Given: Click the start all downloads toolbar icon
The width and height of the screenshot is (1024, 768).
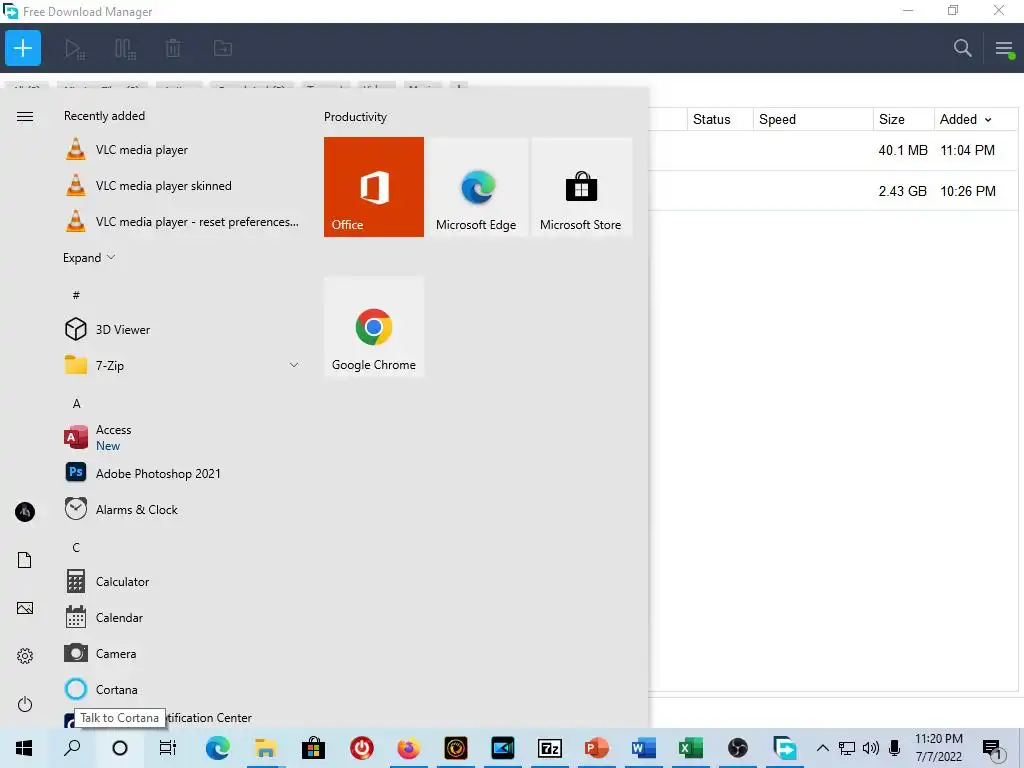Looking at the screenshot, I should [x=74, y=48].
